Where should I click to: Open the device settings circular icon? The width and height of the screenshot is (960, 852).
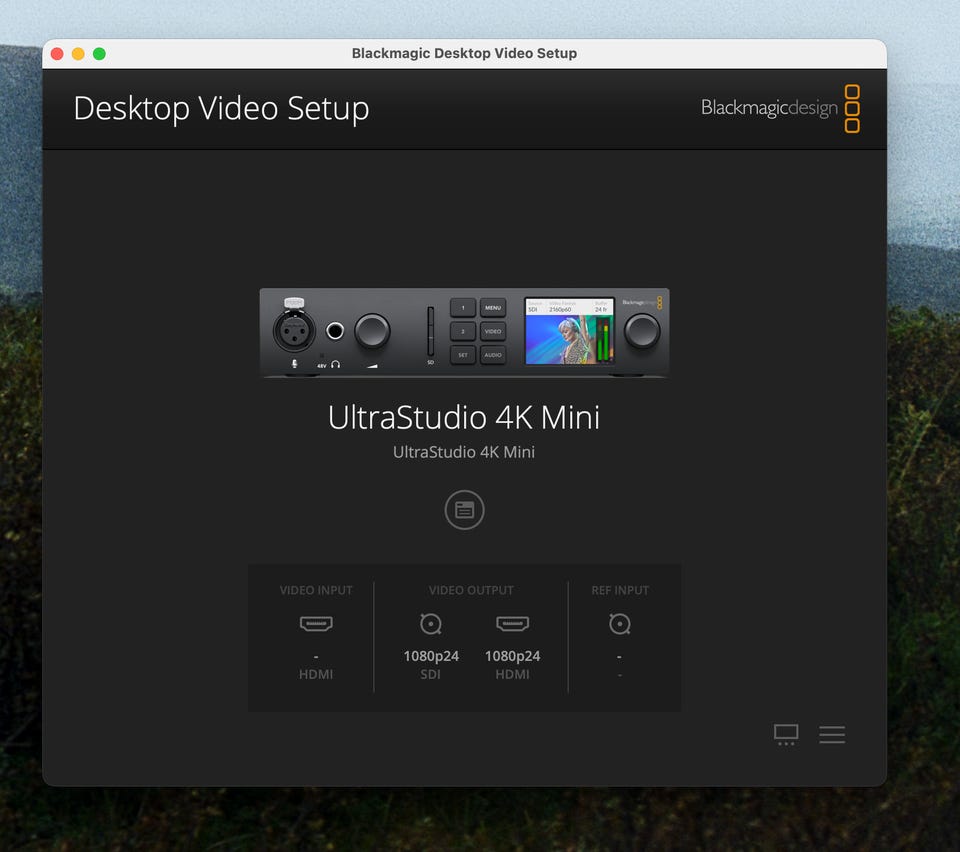pyautogui.click(x=464, y=510)
